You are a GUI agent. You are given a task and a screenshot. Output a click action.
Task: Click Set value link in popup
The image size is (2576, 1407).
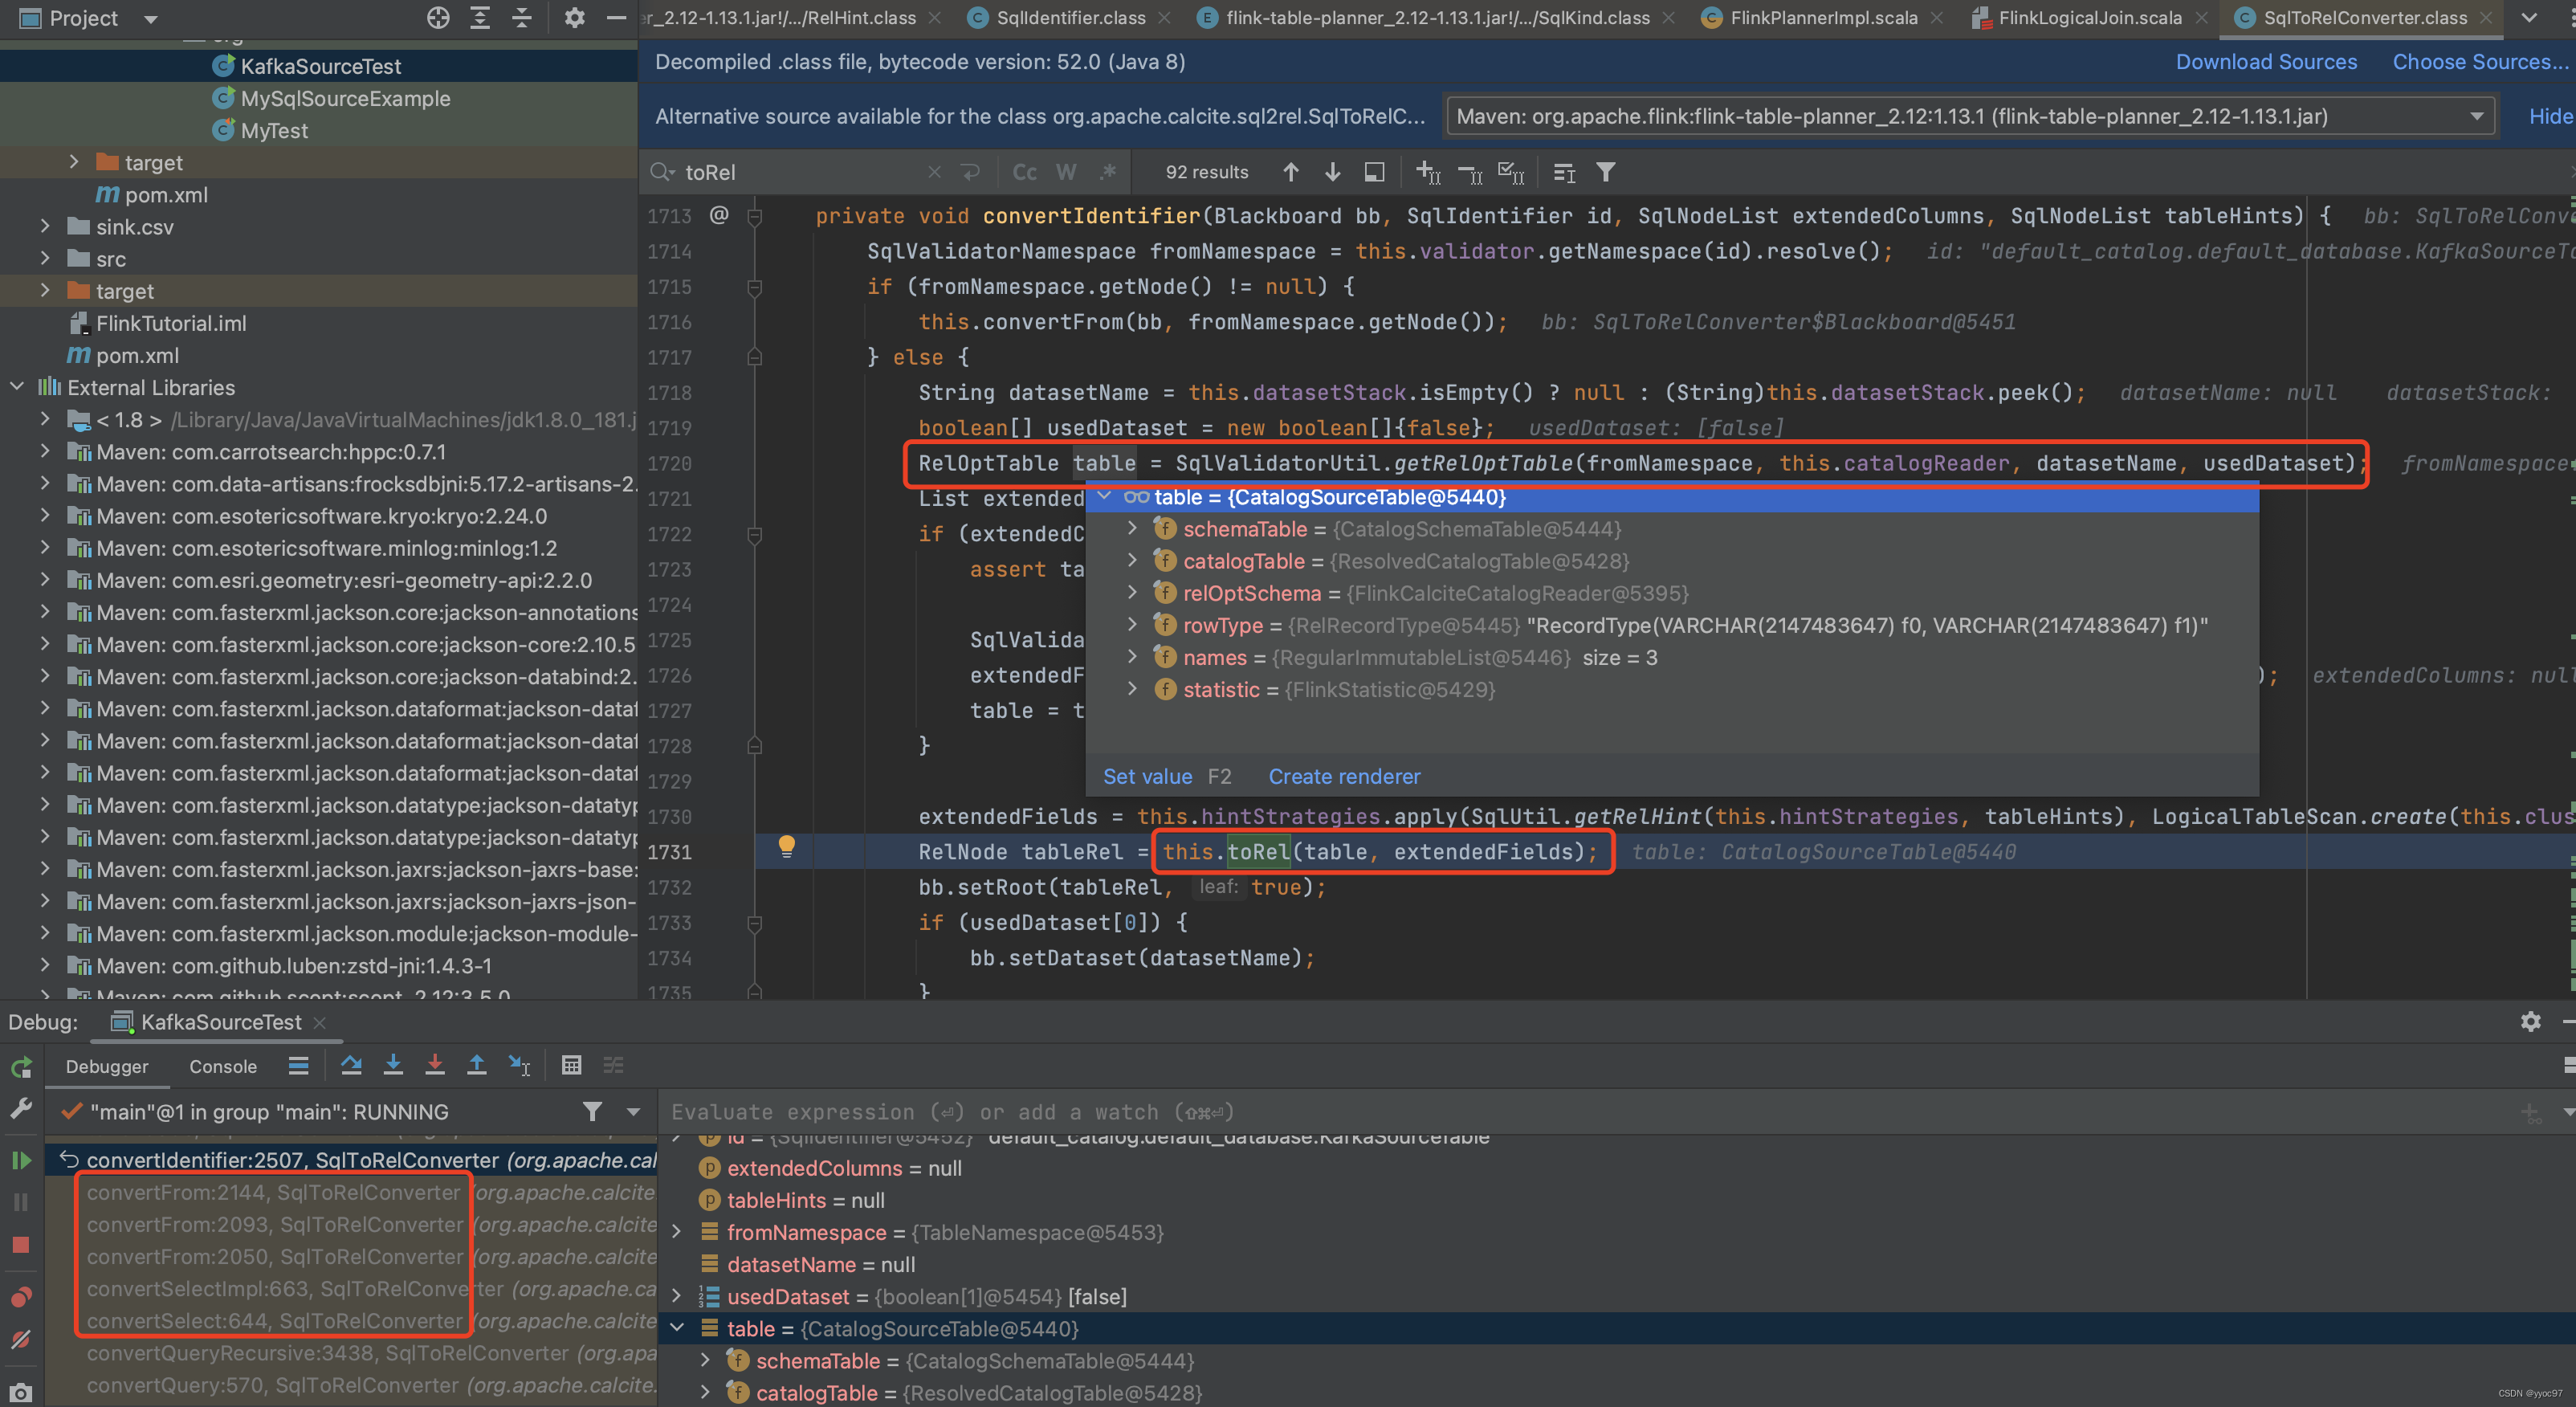click(x=1147, y=776)
